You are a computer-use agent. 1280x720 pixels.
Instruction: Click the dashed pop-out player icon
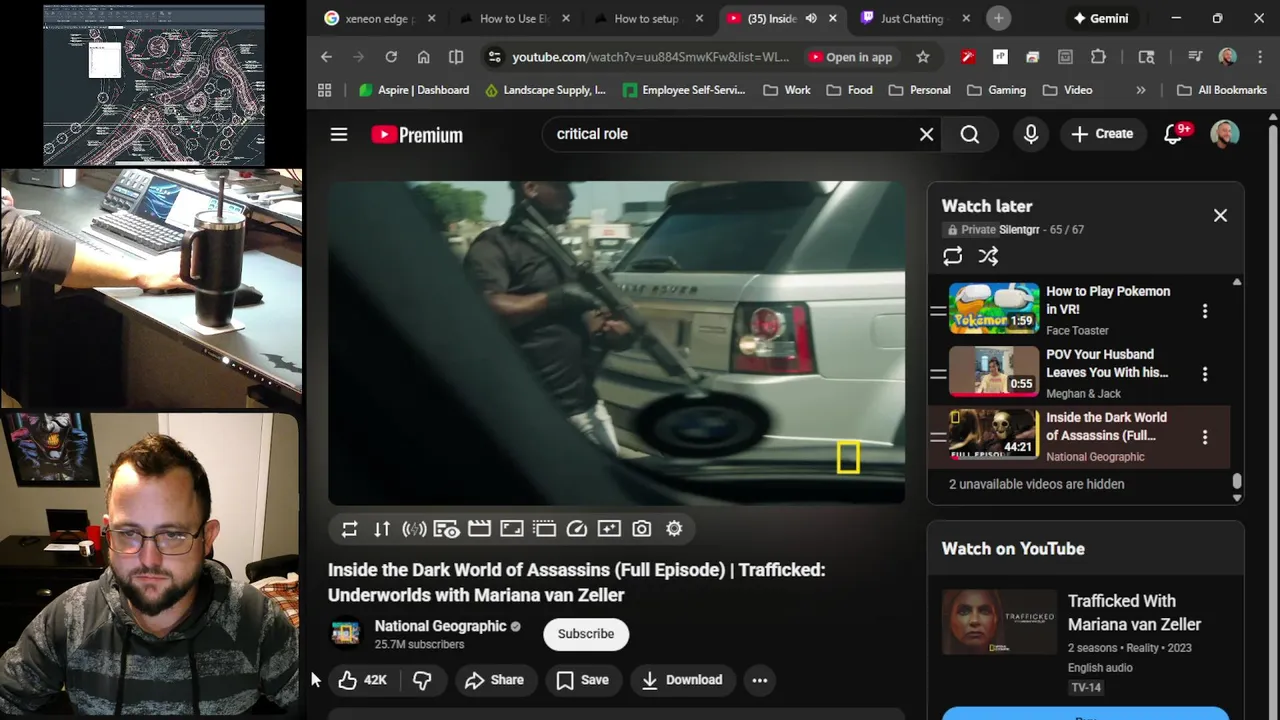coord(544,529)
